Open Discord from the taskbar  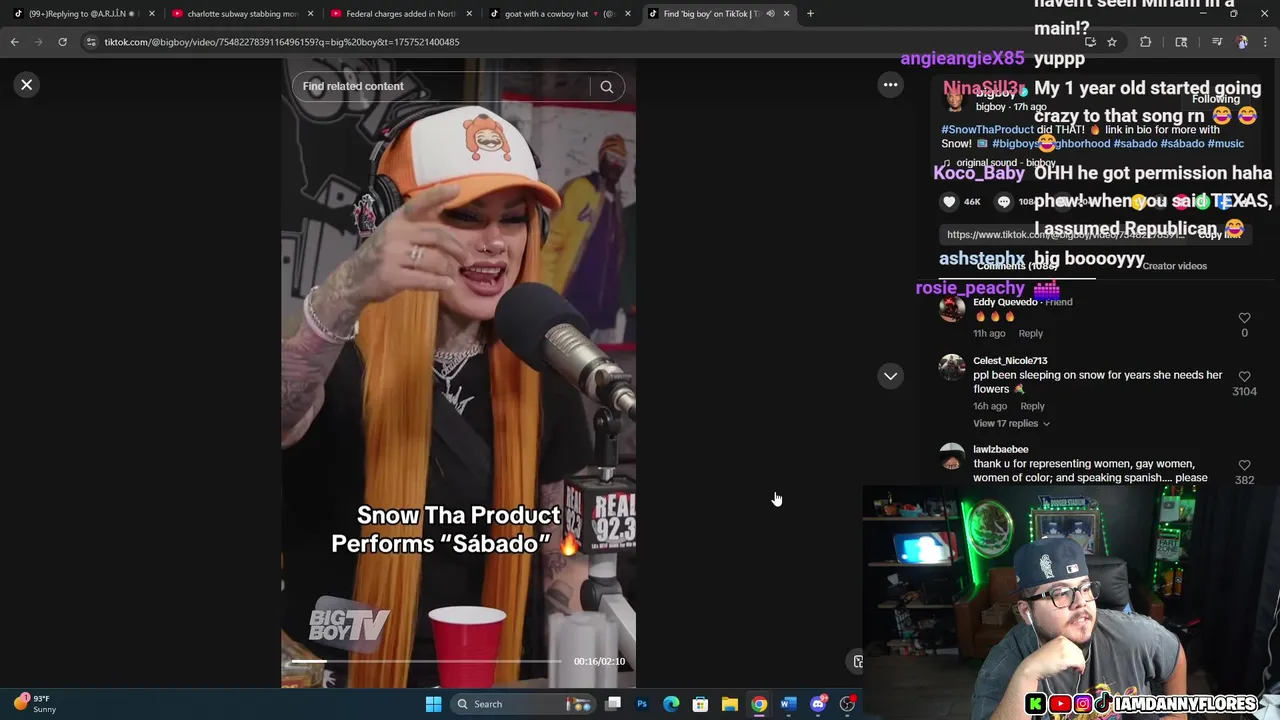[x=818, y=704]
